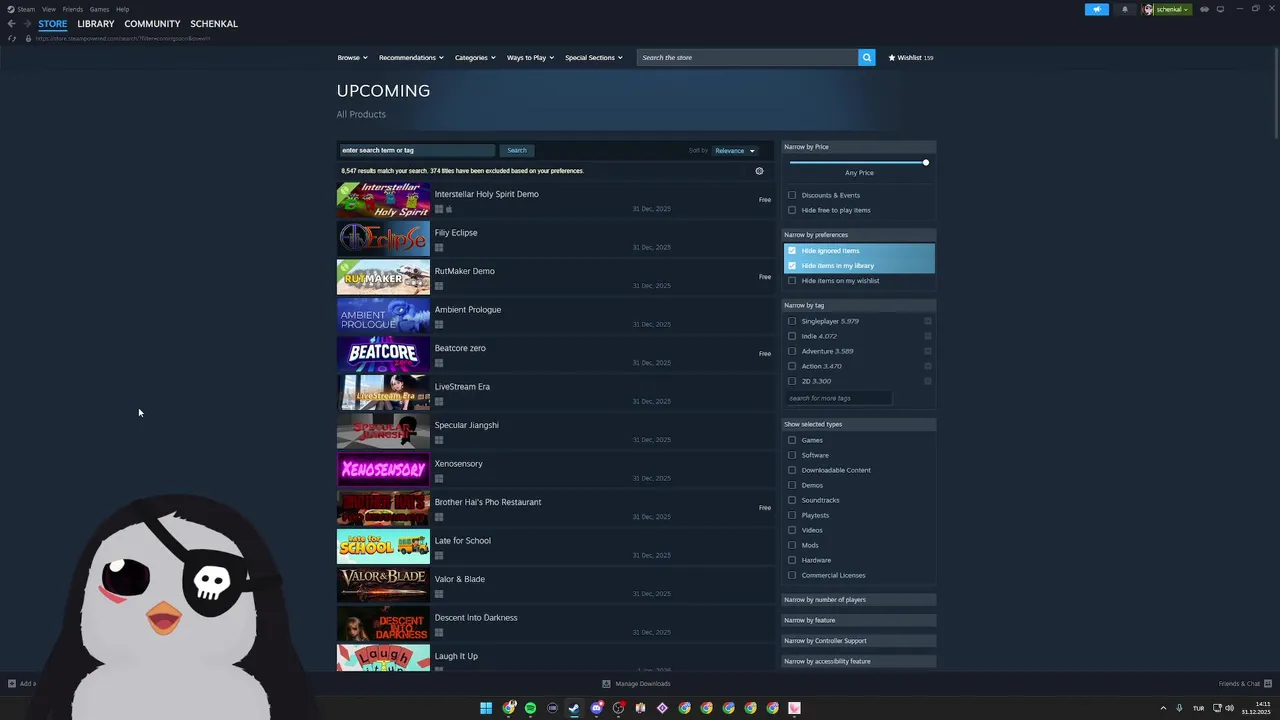The image size is (1280, 720).
Task: Check Hide free to play items
Action: [x=792, y=210]
